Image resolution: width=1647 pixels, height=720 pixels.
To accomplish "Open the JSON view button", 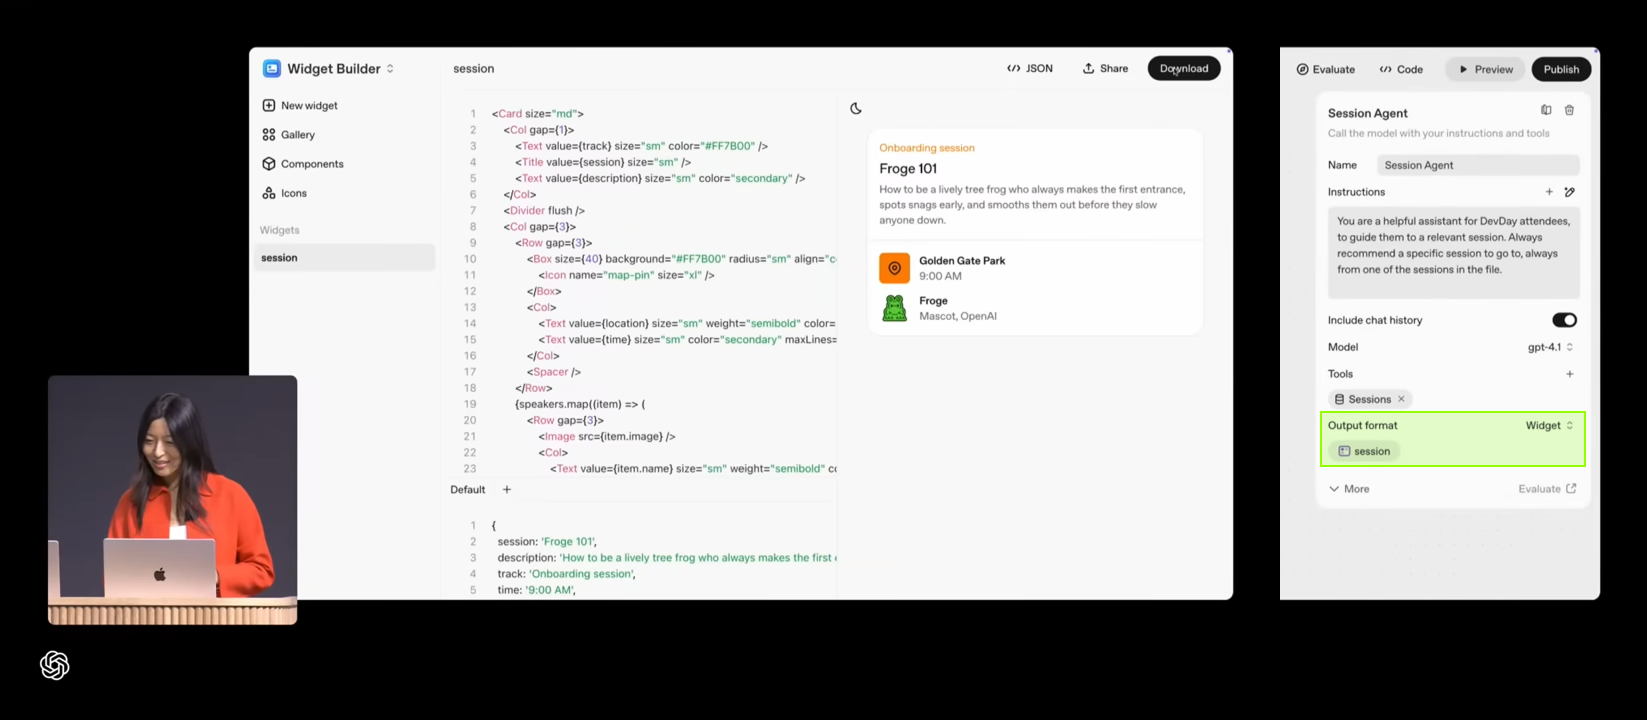I will click(1030, 68).
